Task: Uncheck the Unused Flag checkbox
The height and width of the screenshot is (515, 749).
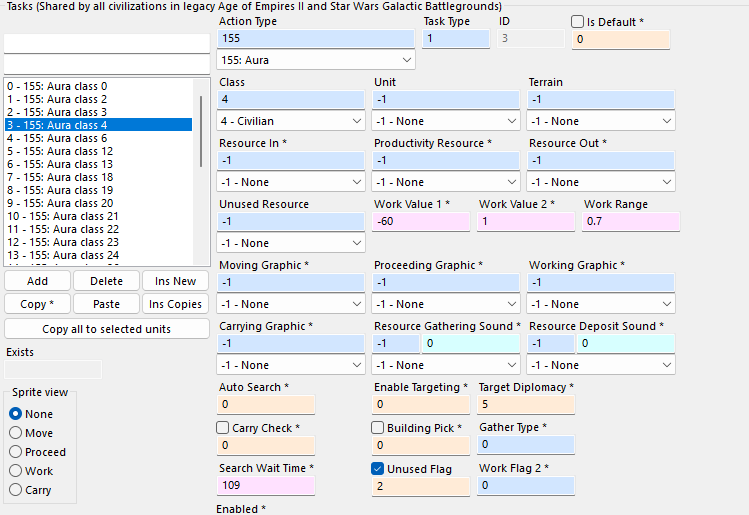Action: 377,469
